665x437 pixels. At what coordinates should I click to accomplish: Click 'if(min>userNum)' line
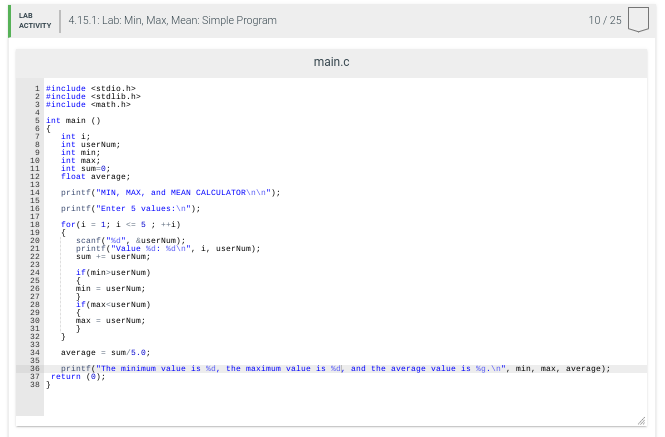coord(113,272)
